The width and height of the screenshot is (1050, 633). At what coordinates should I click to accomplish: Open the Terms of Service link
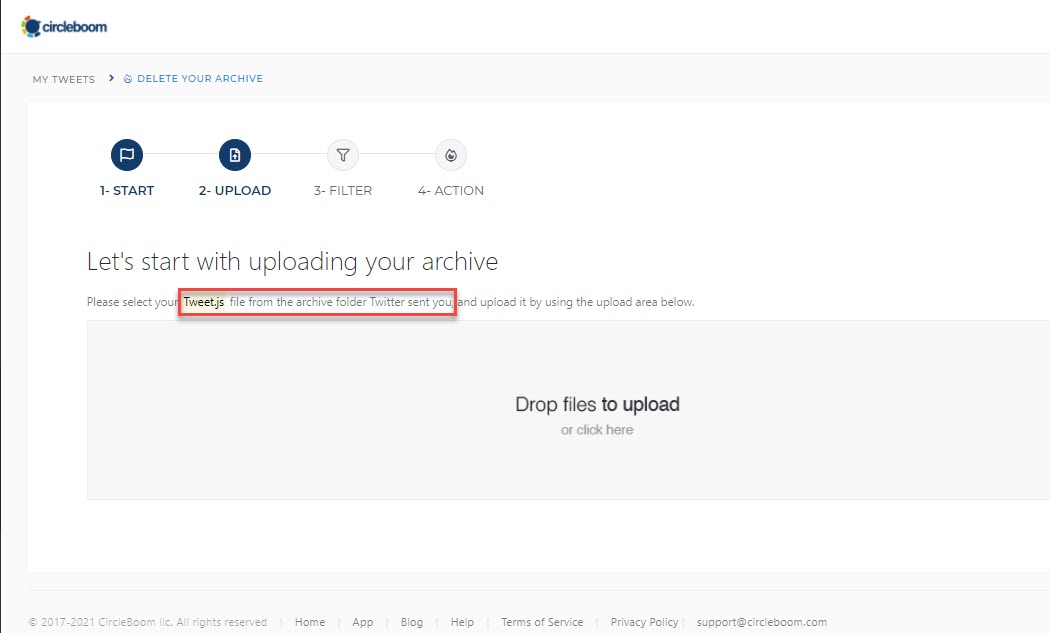[542, 622]
